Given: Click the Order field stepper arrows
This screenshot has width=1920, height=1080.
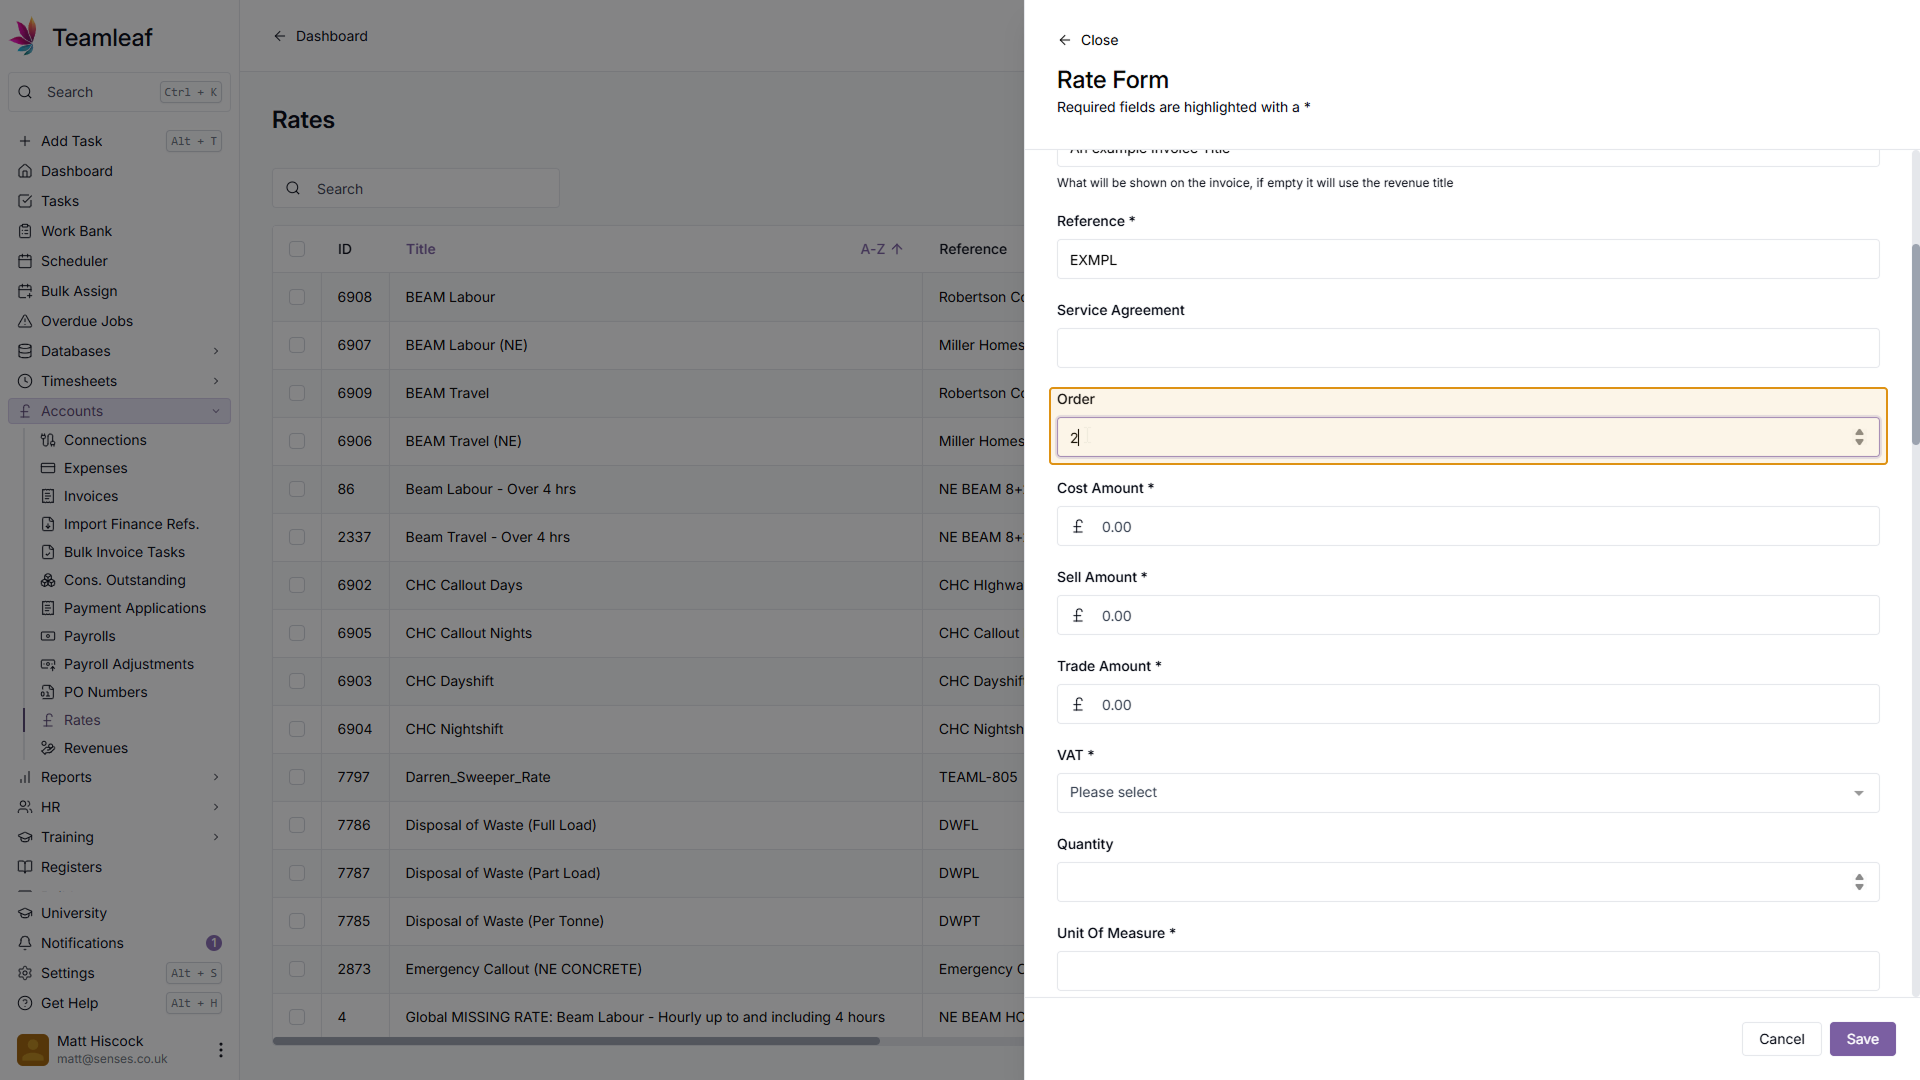Looking at the screenshot, I should [x=1859, y=437].
